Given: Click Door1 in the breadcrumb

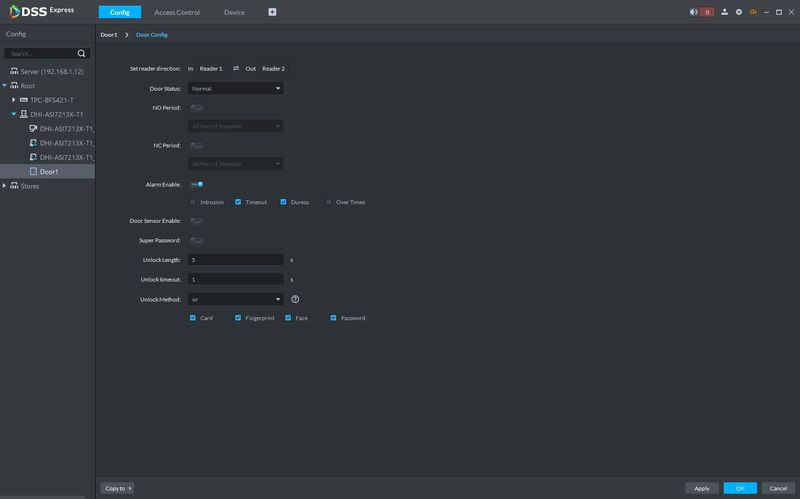Looking at the screenshot, I should click(x=109, y=35).
